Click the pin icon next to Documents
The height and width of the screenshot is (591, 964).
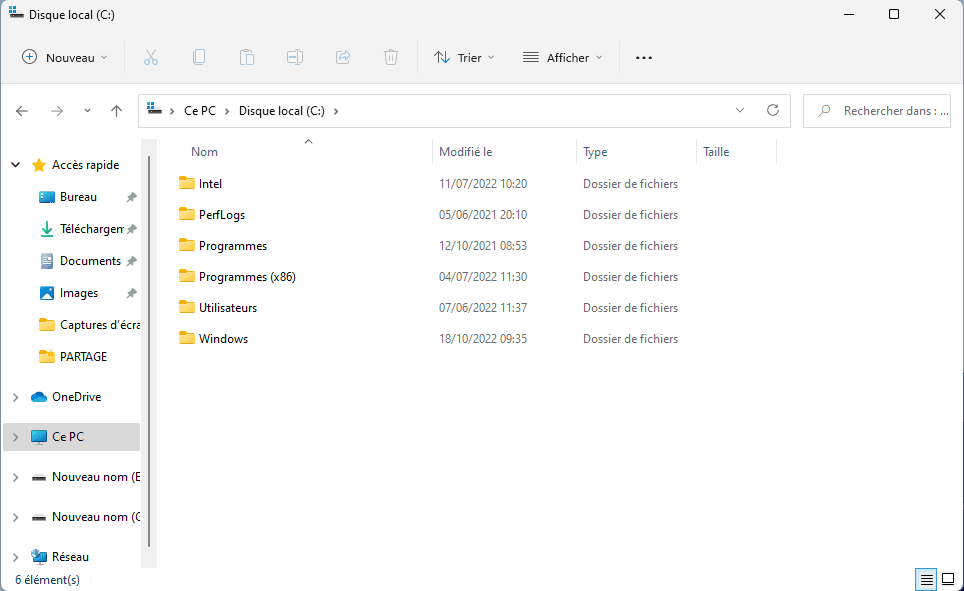131,261
